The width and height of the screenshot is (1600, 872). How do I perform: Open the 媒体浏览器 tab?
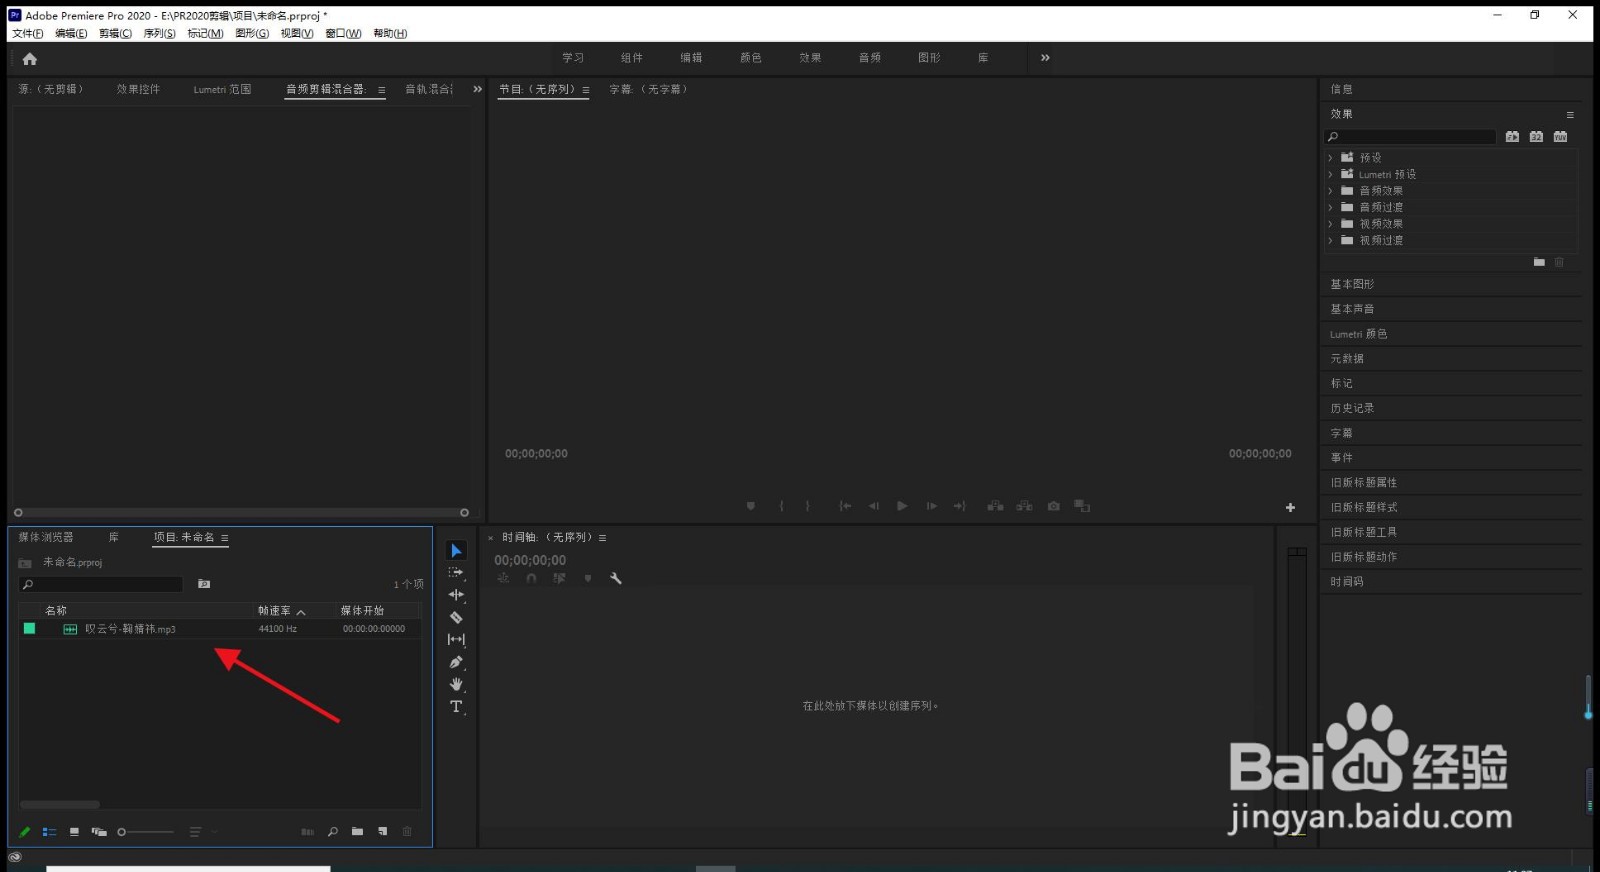pos(46,538)
